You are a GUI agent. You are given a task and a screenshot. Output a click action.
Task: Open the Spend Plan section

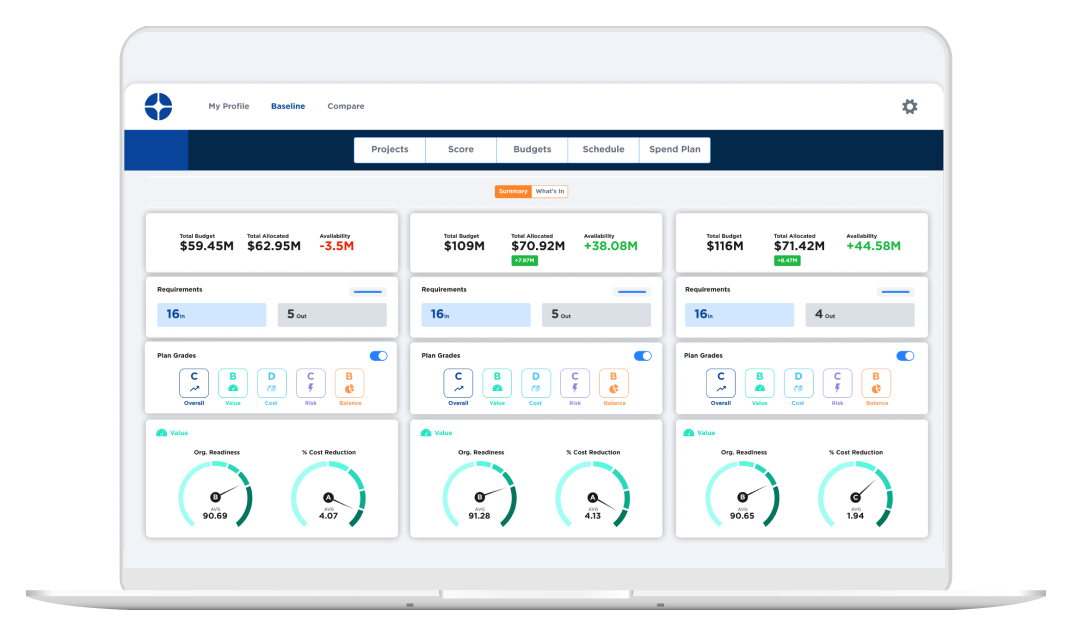point(675,149)
